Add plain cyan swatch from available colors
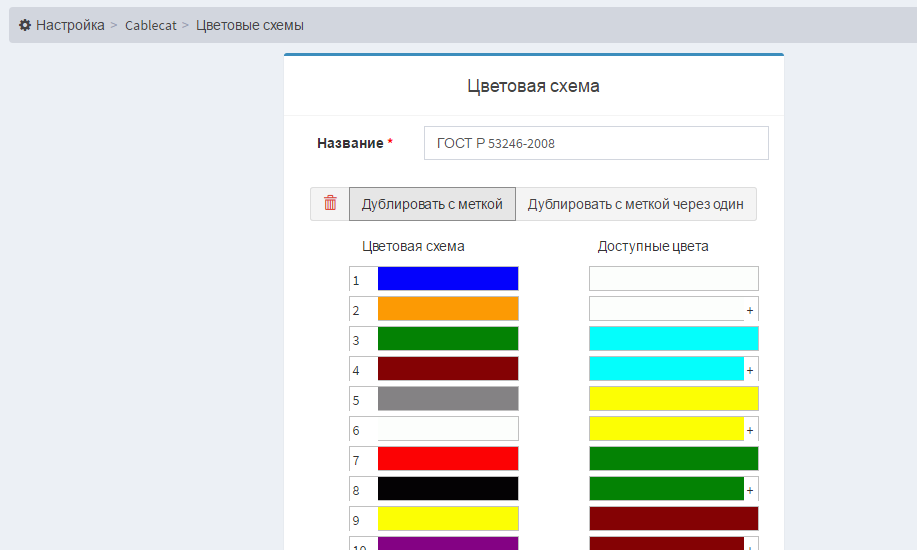The width and height of the screenshot is (917, 550). tap(673, 339)
